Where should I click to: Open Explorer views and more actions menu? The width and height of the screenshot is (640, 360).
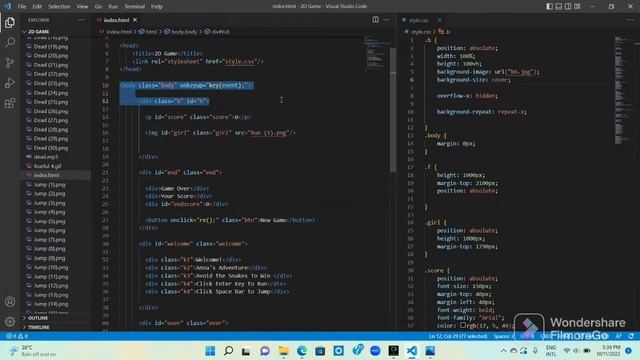[81, 20]
